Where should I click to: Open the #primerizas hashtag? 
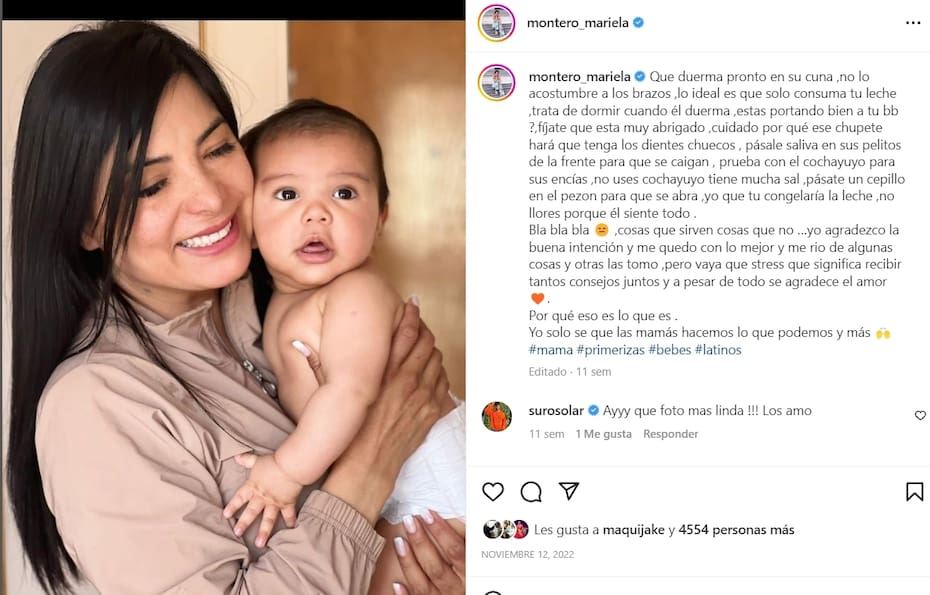point(610,350)
